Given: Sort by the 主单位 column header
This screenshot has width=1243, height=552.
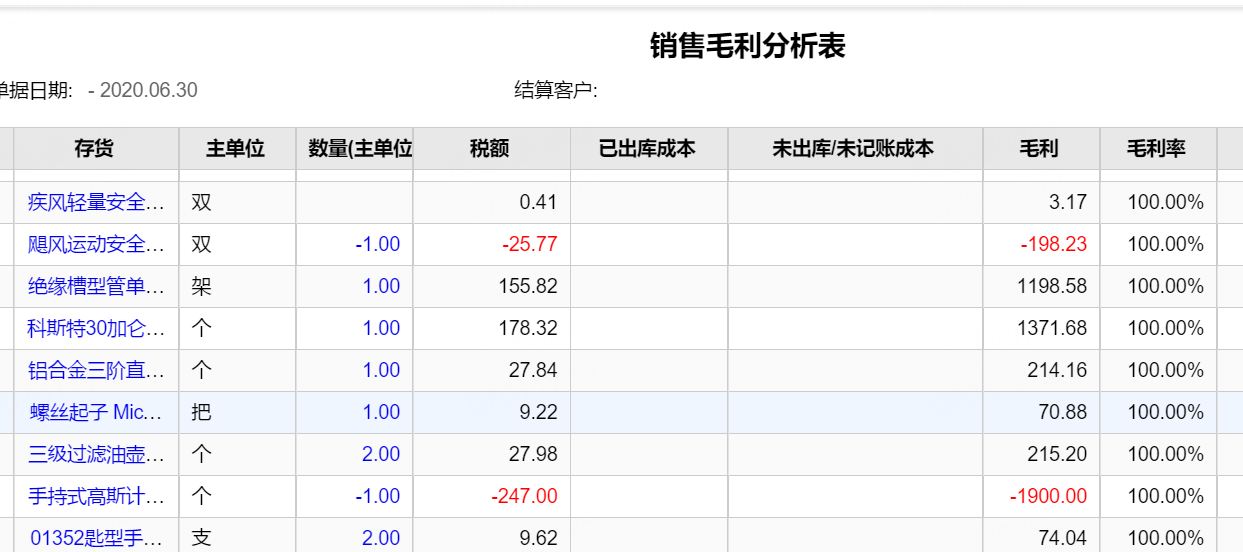Looking at the screenshot, I should click(236, 149).
